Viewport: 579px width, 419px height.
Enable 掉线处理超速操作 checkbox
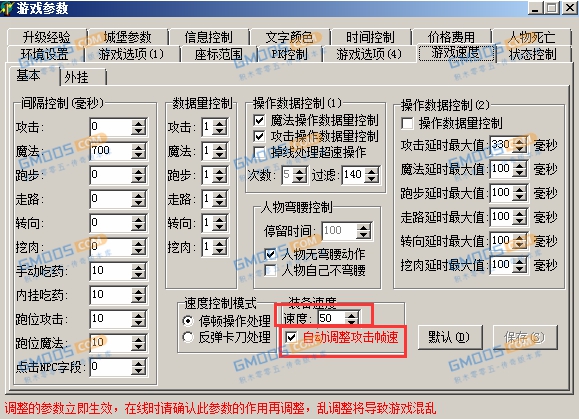[259, 152]
